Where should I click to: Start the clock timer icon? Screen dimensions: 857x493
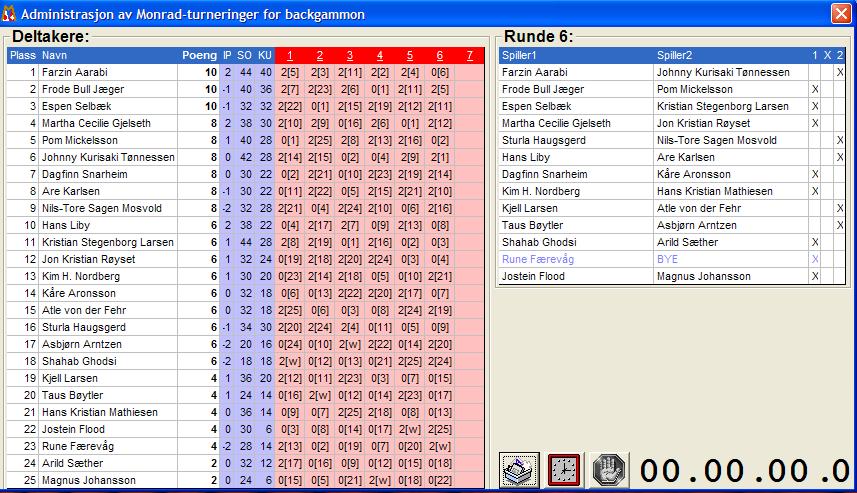tap(564, 470)
